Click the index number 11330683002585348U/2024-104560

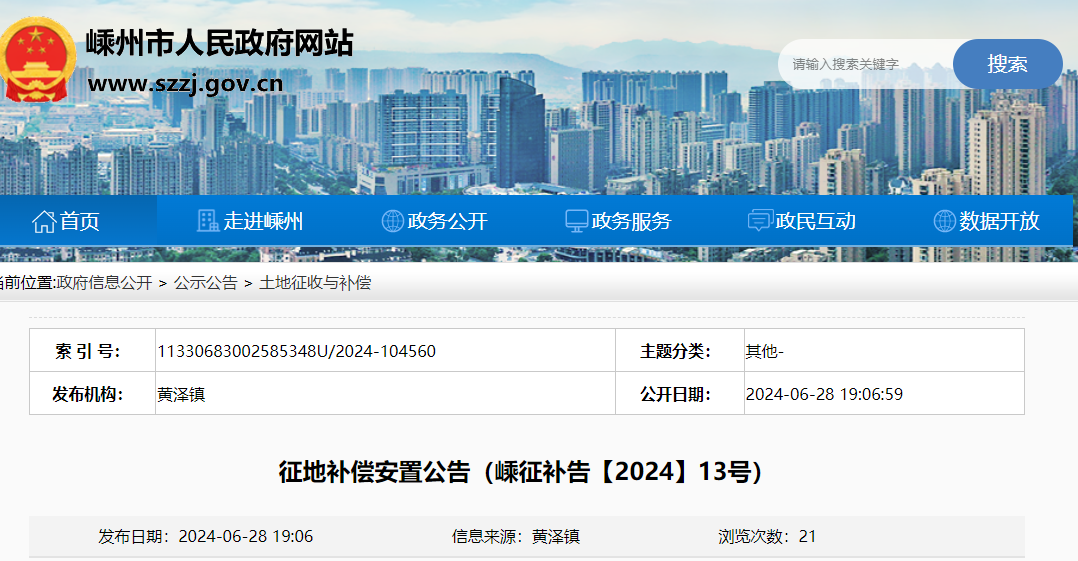296,351
